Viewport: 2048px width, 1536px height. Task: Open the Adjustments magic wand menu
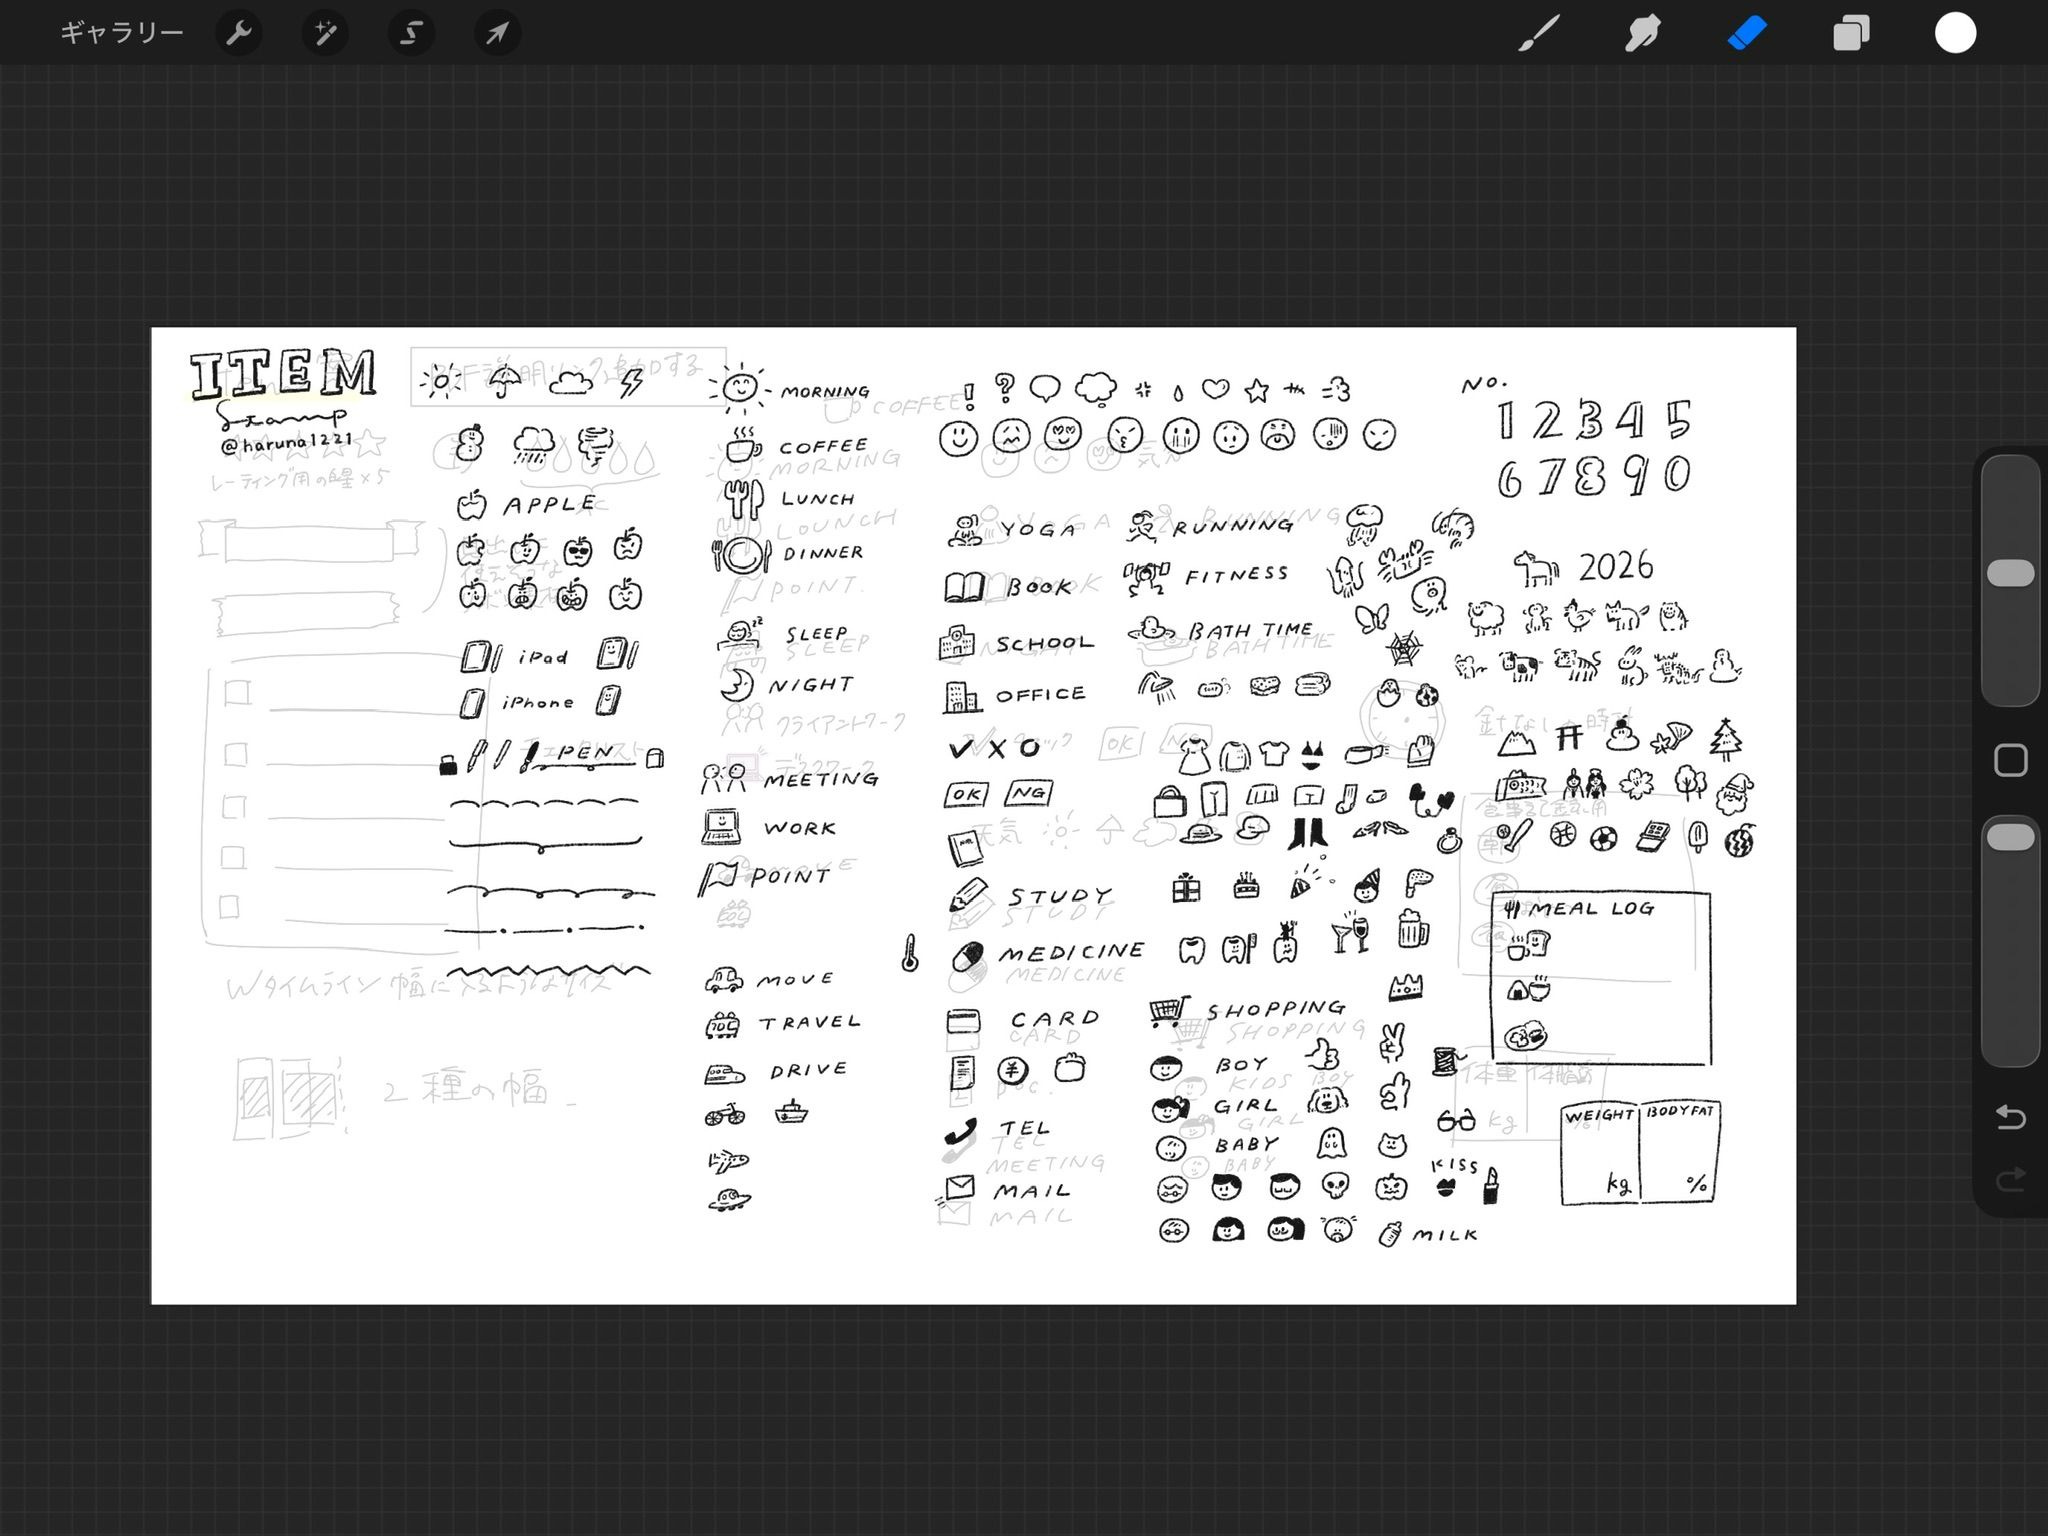coord(325,33)
